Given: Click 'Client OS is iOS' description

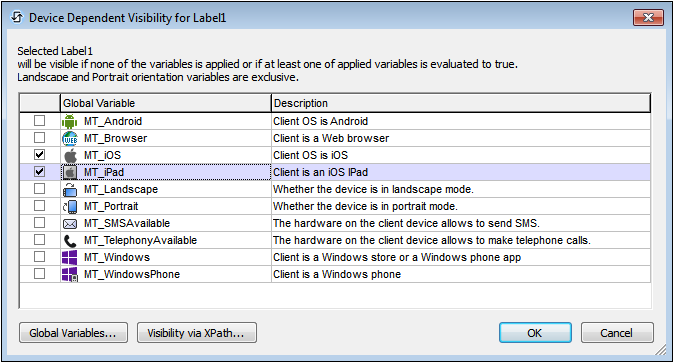Looking at the screenshot, I should pyautogui.click(x=310, y=155).
